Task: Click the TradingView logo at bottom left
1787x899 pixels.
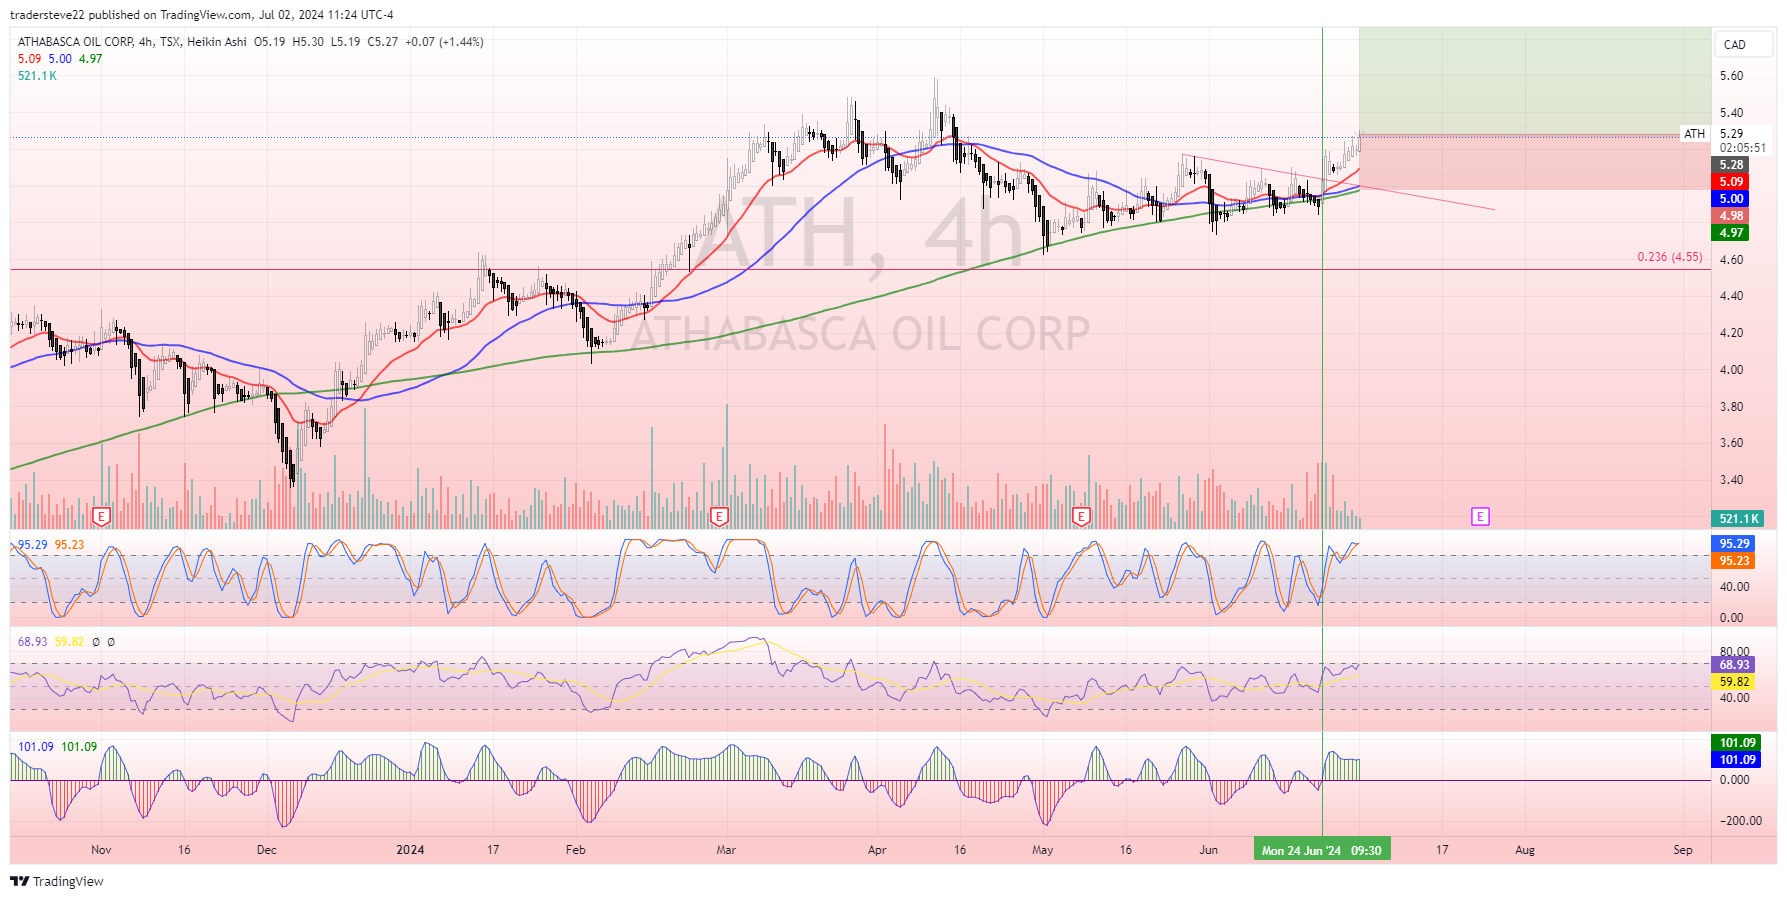Action: pyautogui.click(x=57, y=881)
